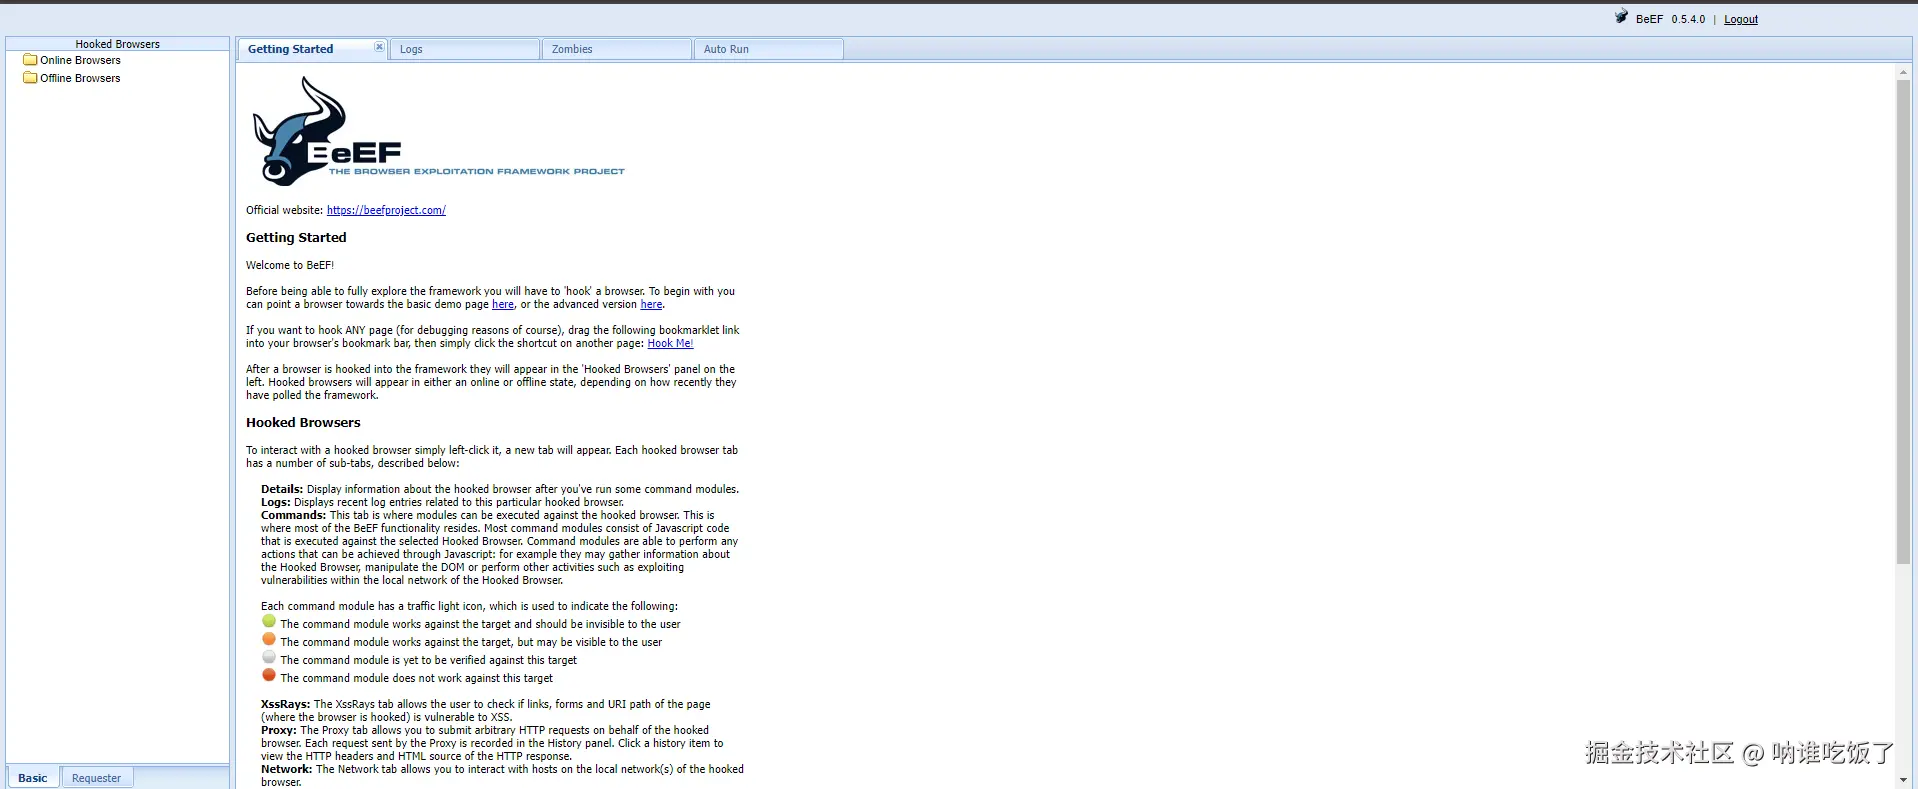Image resolution: width=1918 pixels, height=789 pixels.
Task: Click the red traffic light icon
Action: click(x=268, y=675)
